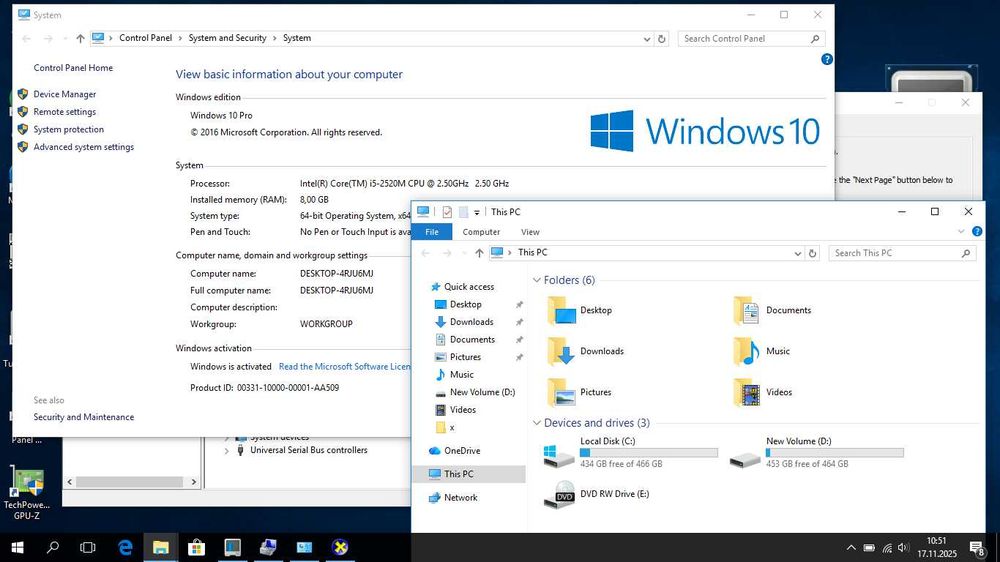Screen dimensions: 1000x562
Task: Click the Search This PC field
Action: click(902, 253)
